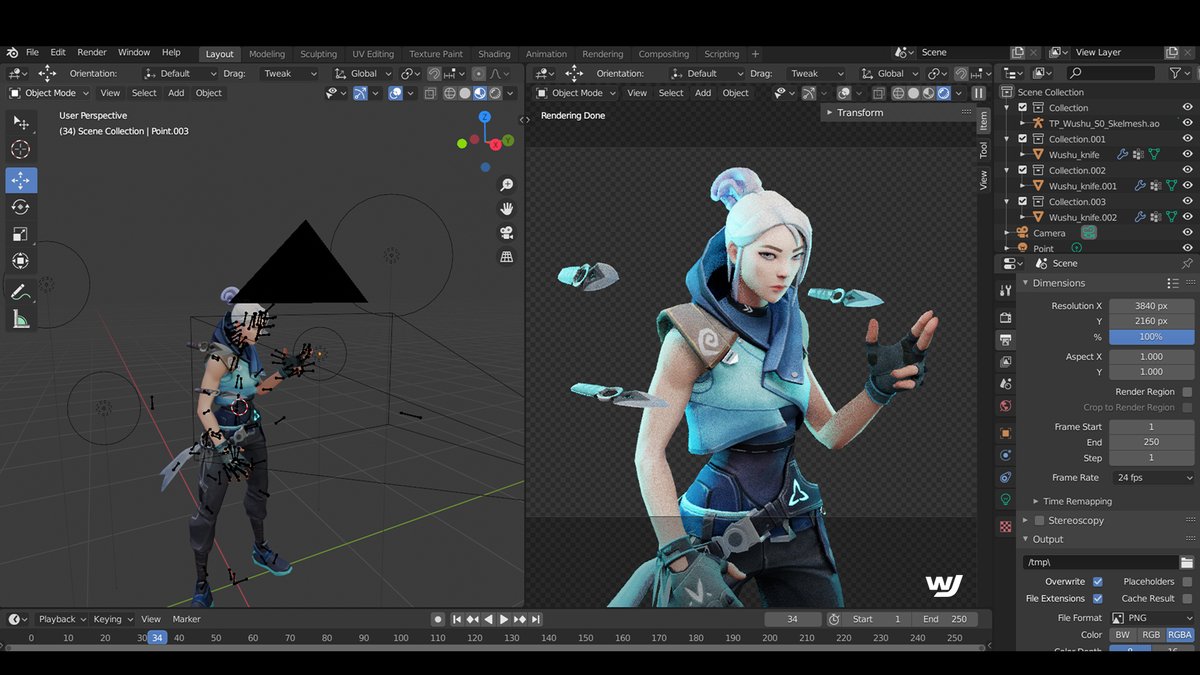Viewport: 1200px width, 675px height.
Task: Toggle Overwrite checkbox
Action: click(1098, 581)
